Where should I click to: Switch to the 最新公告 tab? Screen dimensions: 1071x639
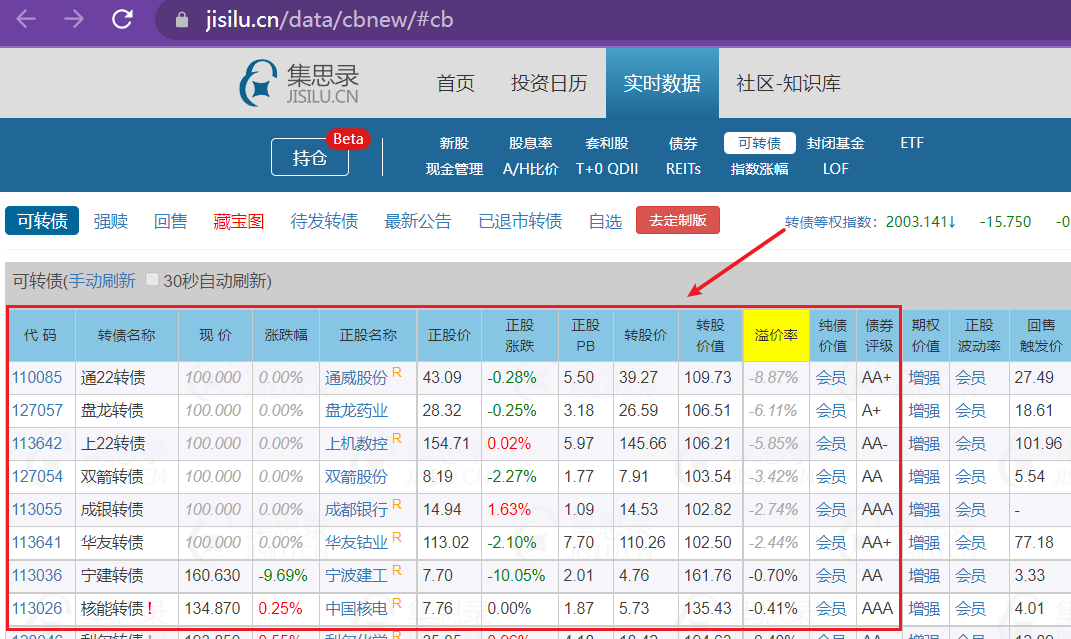tap(418, 221)
